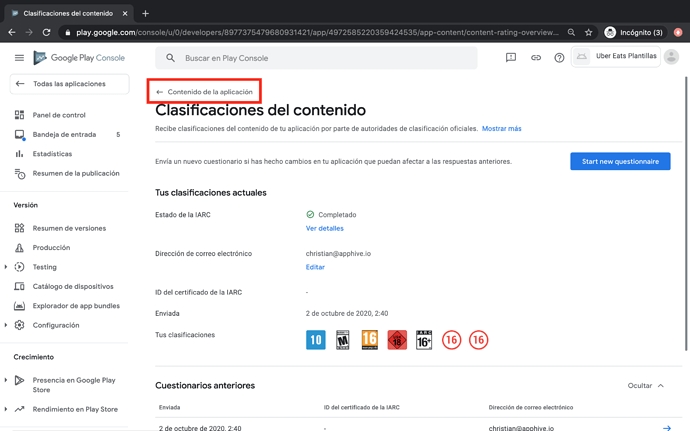Viewport: 690px width, 431px height.
Task: Click the blue 10 rating badge
Action: [x=316, y=340]
